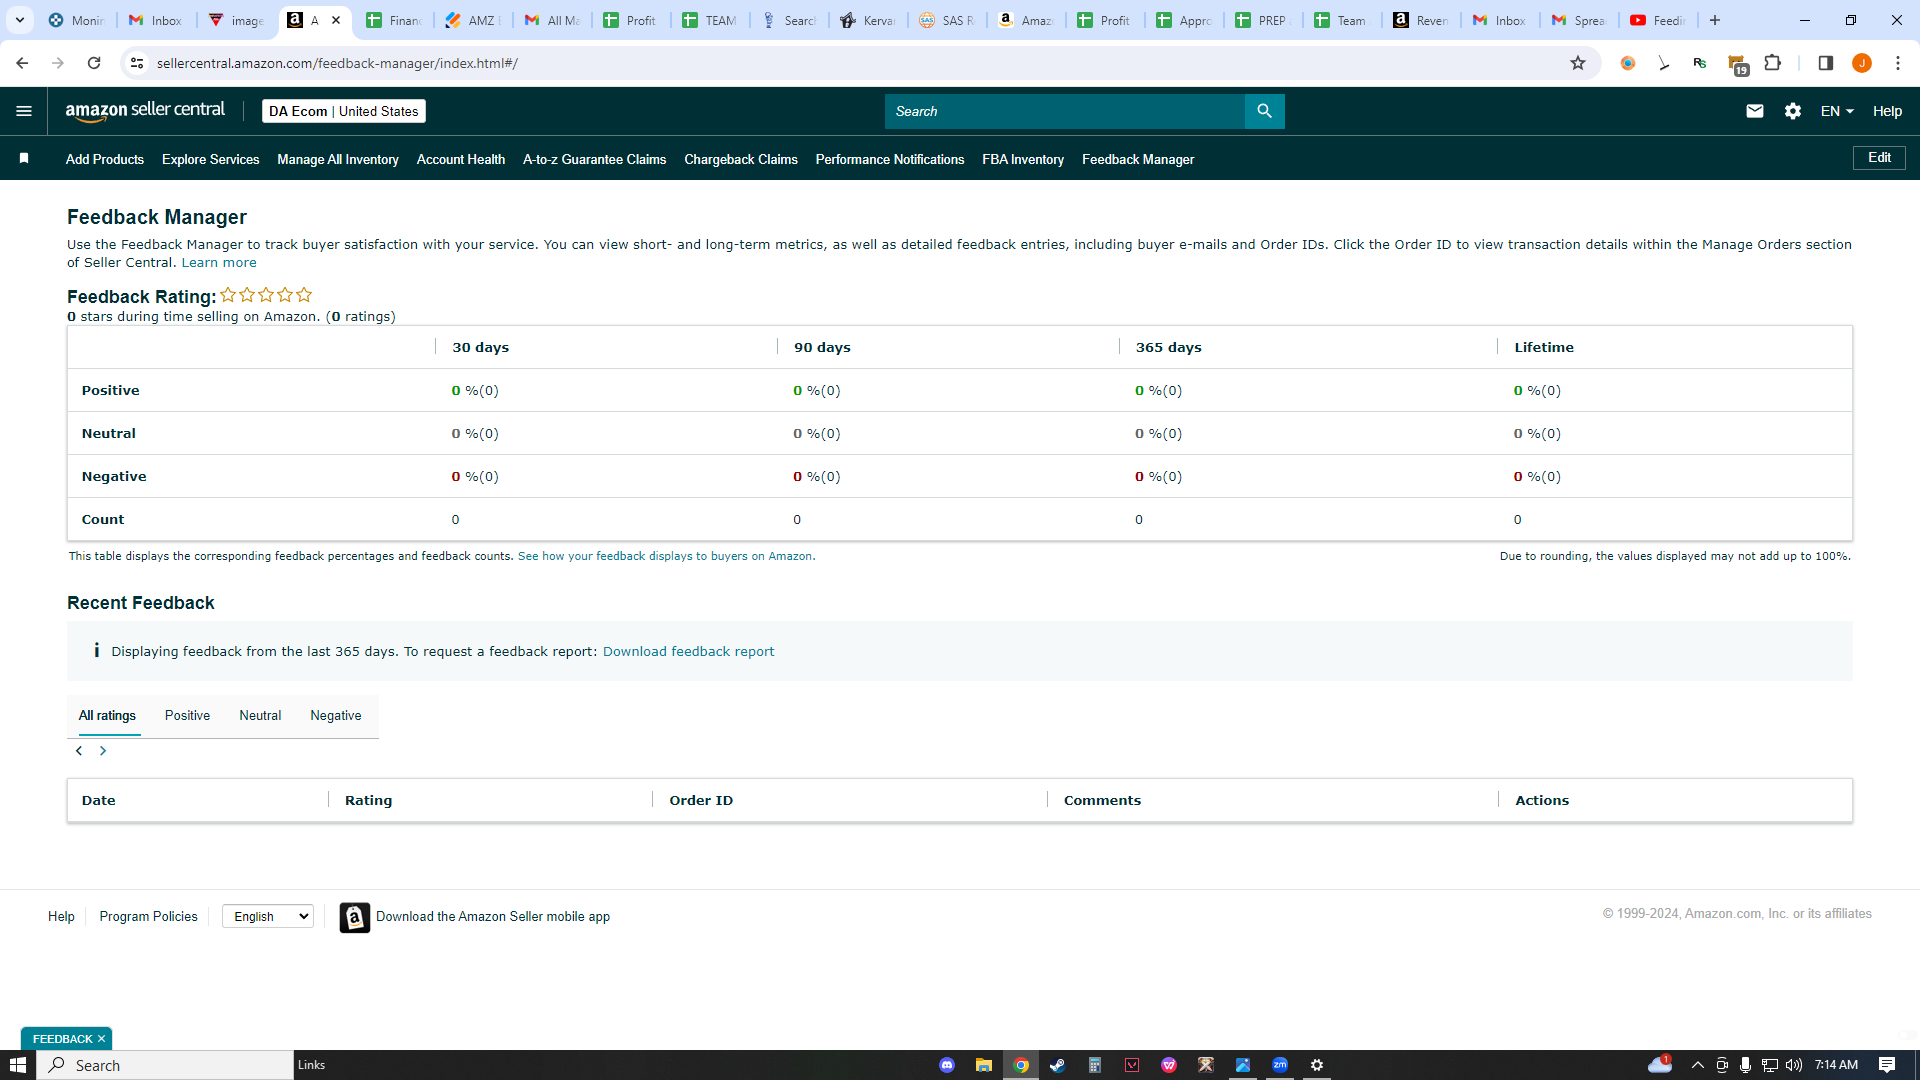The height and width of the screenshot is (1080, 1920).
Task: Open the messages envelope icon
Action: click(1755, 111)
